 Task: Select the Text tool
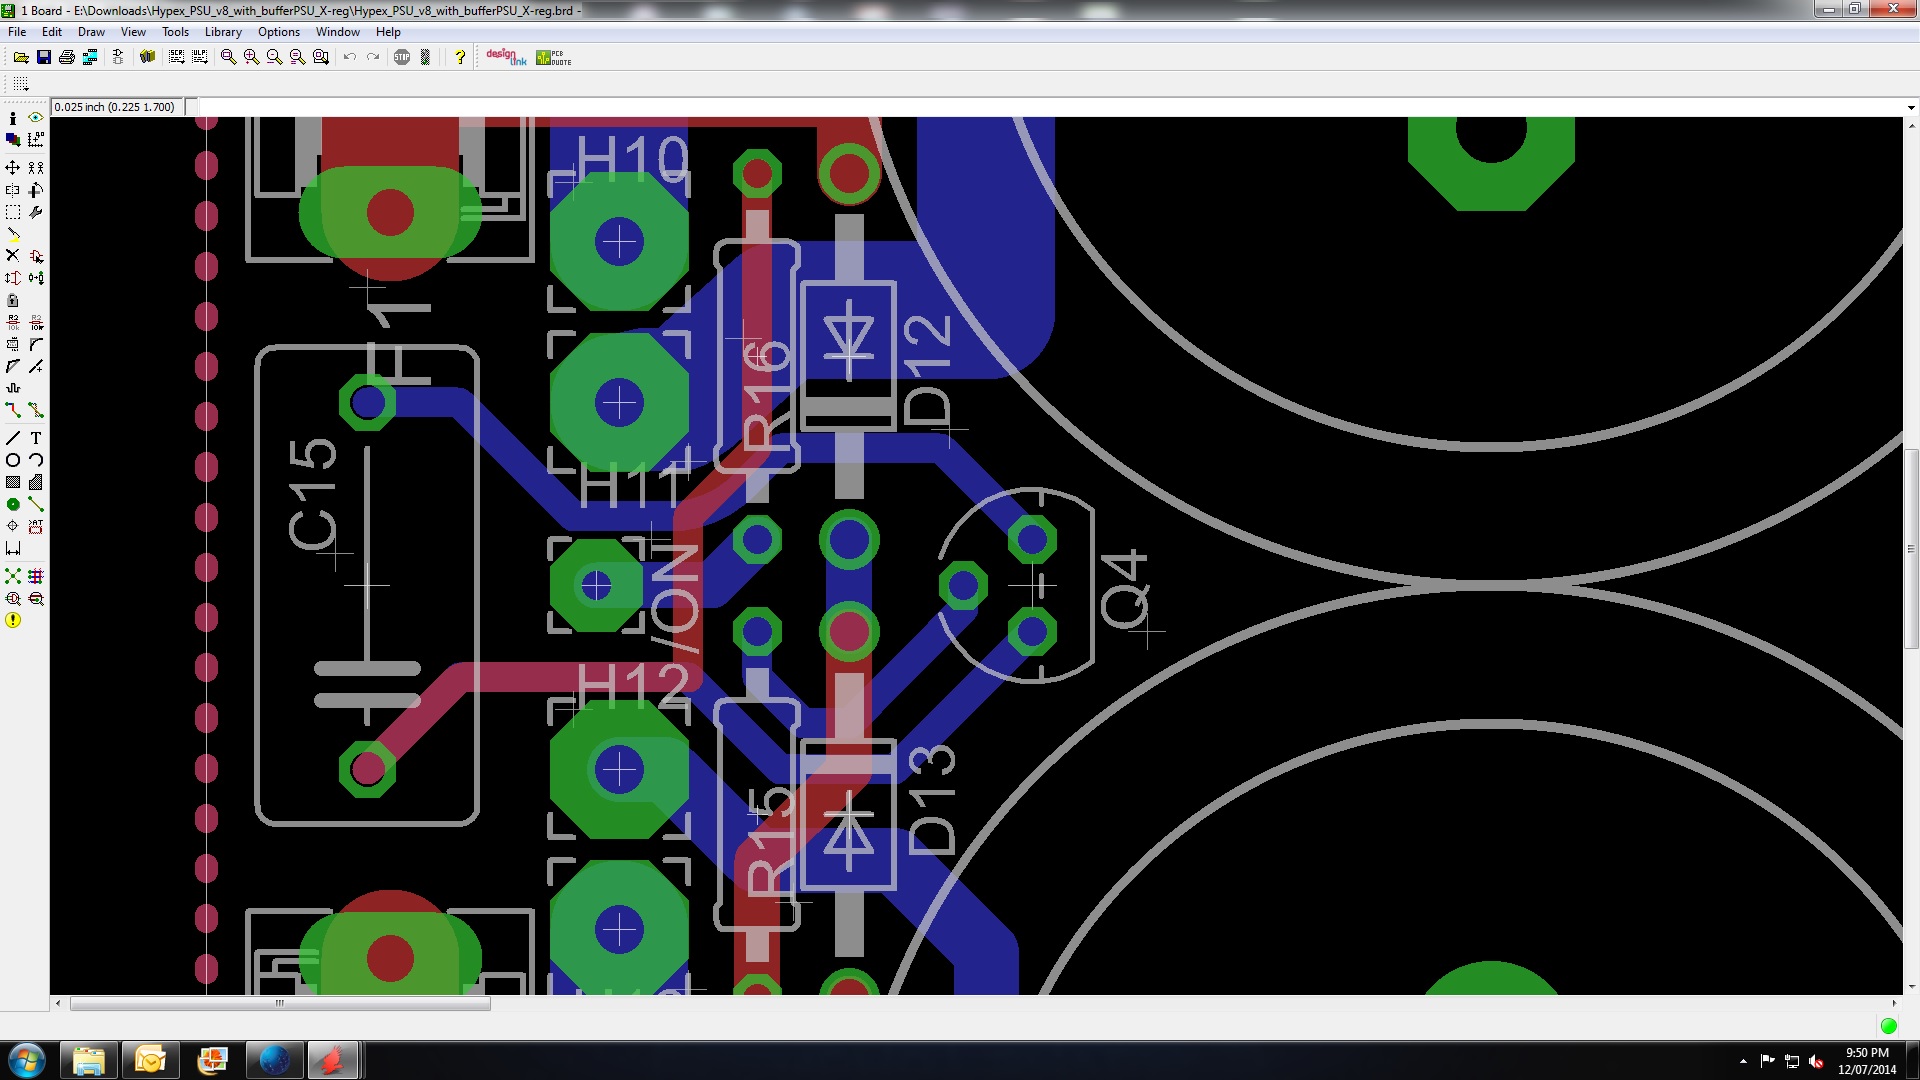click(x=36, y=438)
